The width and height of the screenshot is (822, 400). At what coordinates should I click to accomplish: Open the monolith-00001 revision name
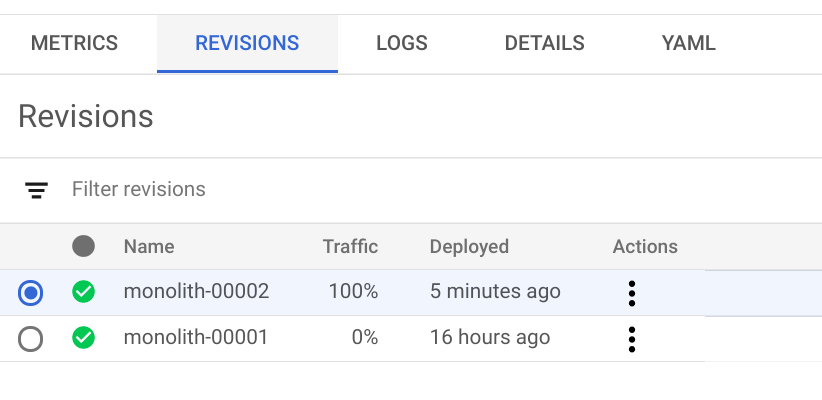coord(196,338)
